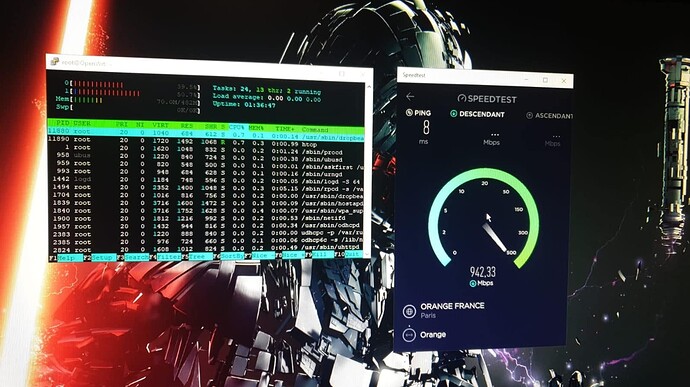Click the DESCENDANT download icon

point(453,114)
